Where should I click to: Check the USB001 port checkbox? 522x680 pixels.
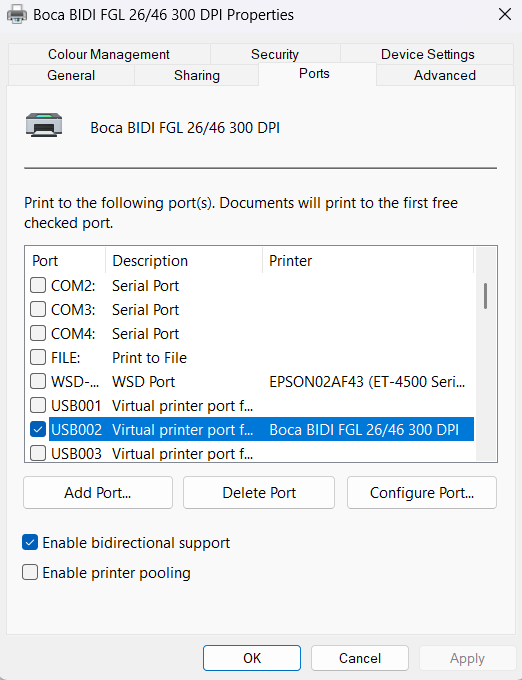[x=38, y=405]
